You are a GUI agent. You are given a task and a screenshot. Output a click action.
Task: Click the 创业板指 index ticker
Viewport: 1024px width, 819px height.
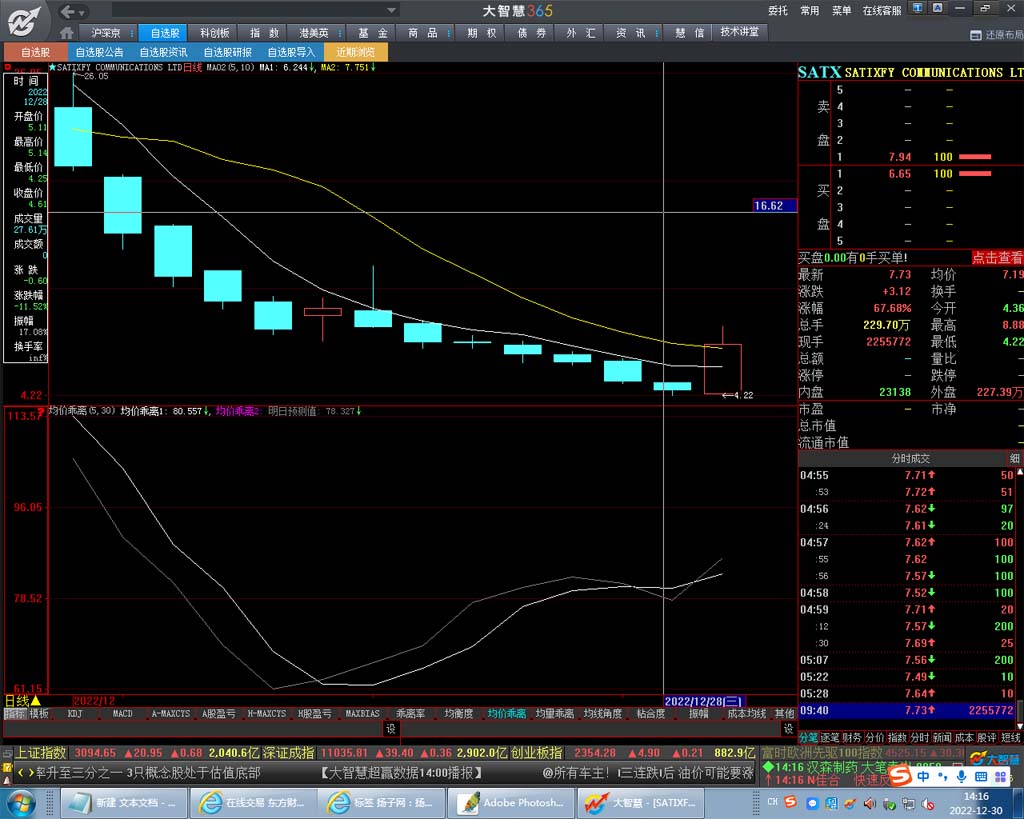click(x=536, y=753)
